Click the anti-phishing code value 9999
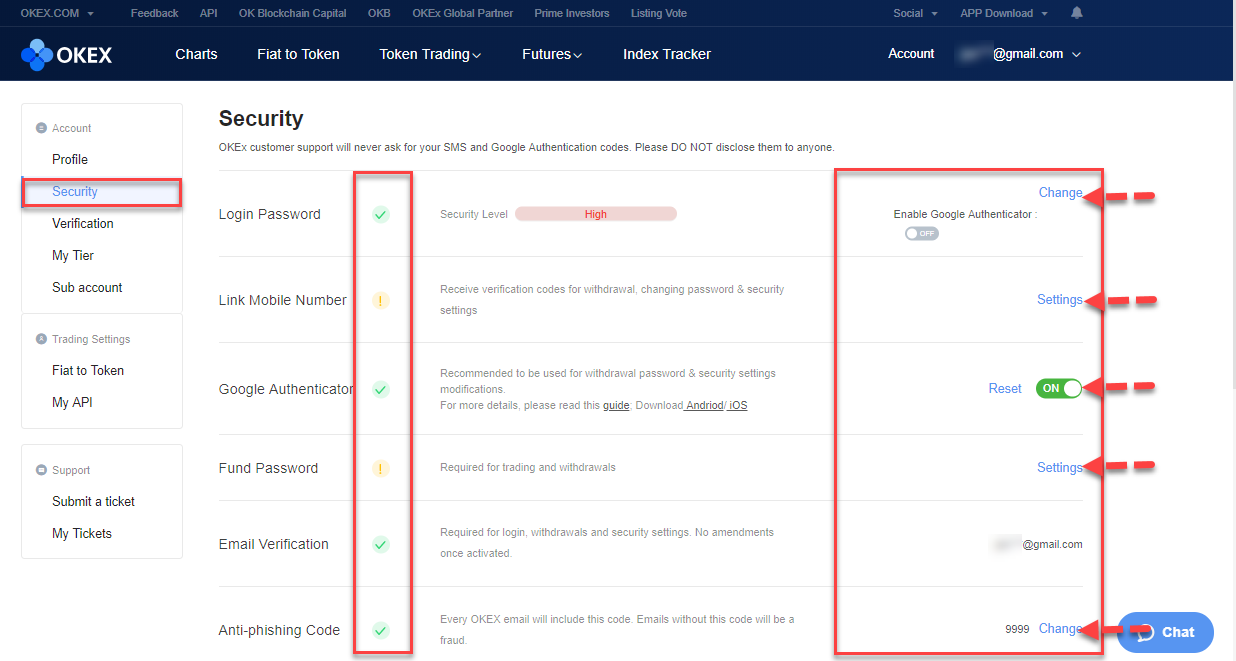1236x661 pixels. tap(1017, 629)
